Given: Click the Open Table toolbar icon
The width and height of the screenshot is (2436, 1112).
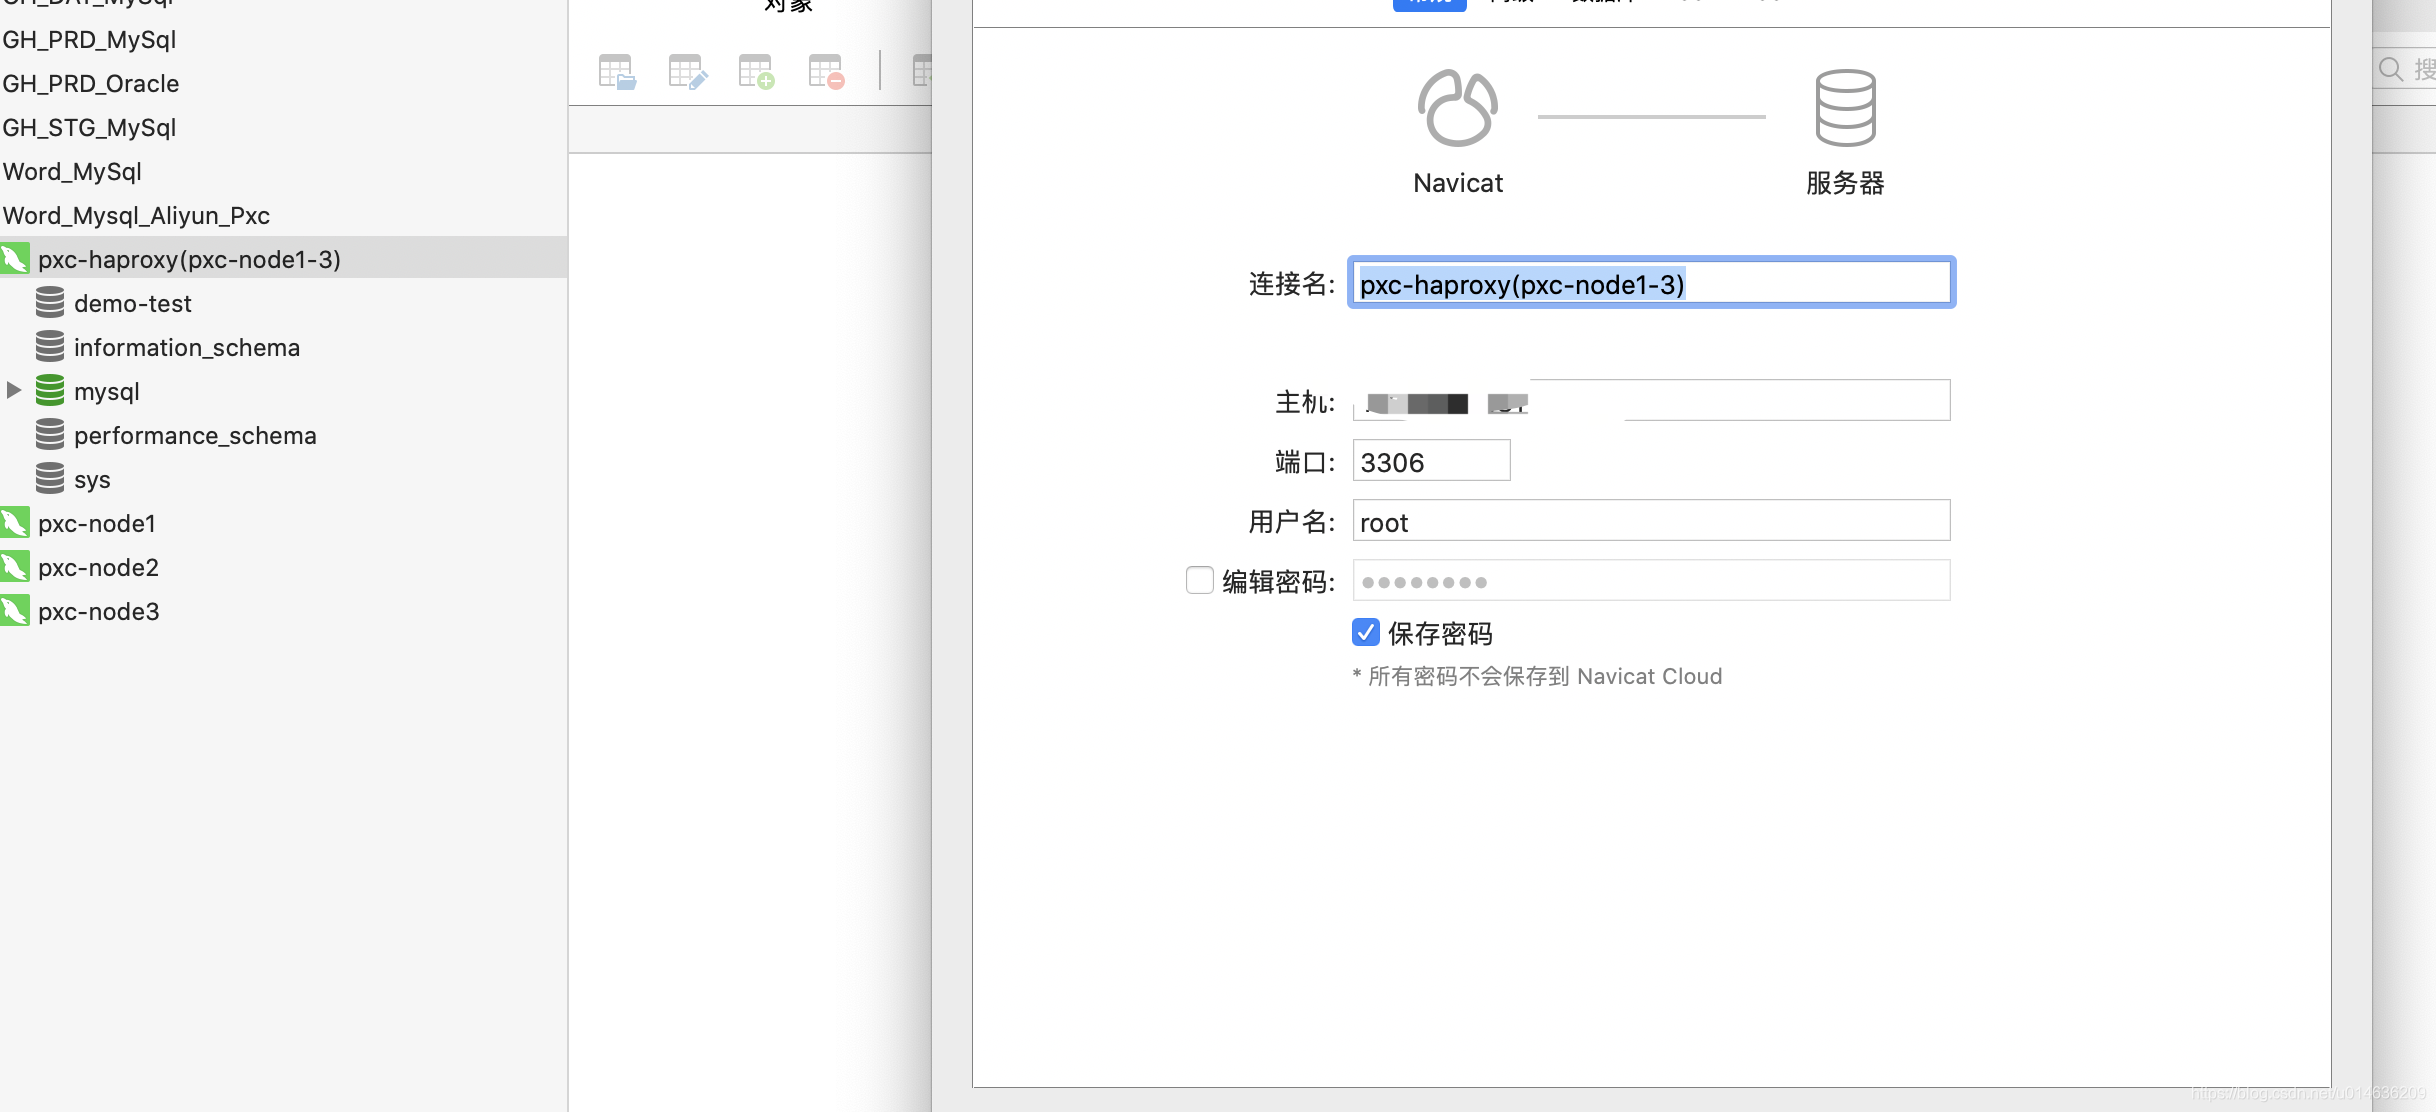Looking at the screenshot, I should click(617, 72).
